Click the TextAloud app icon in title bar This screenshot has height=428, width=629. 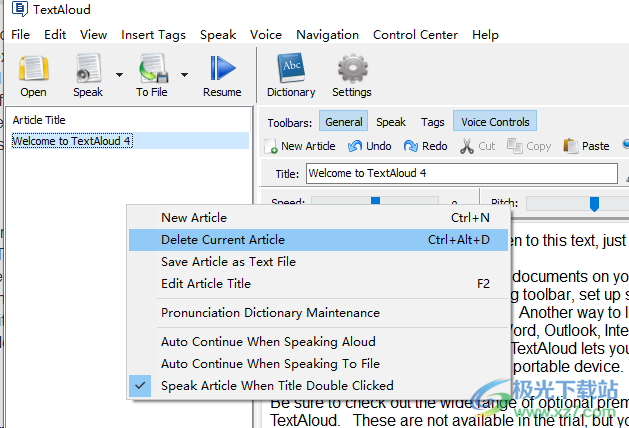click(20, 9)
